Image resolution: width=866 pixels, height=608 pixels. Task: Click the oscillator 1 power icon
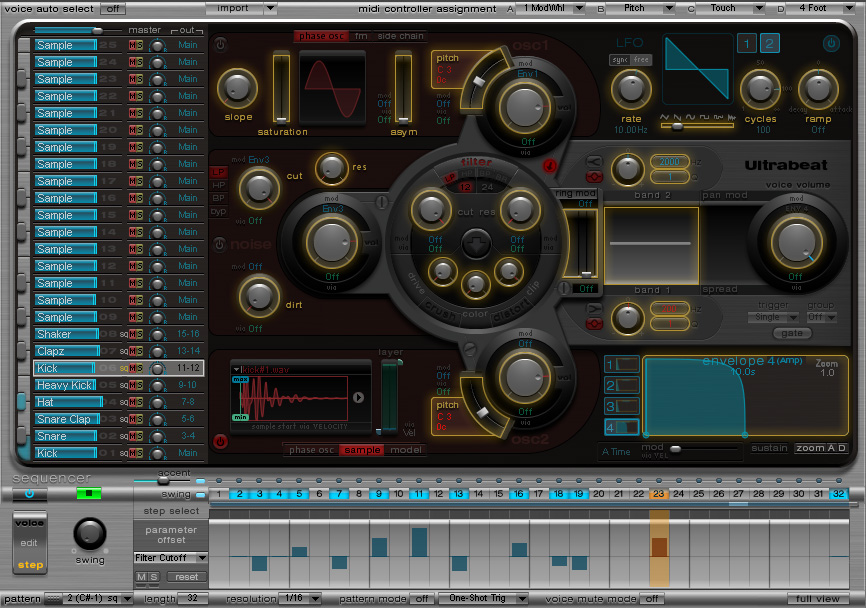(221, 45)
